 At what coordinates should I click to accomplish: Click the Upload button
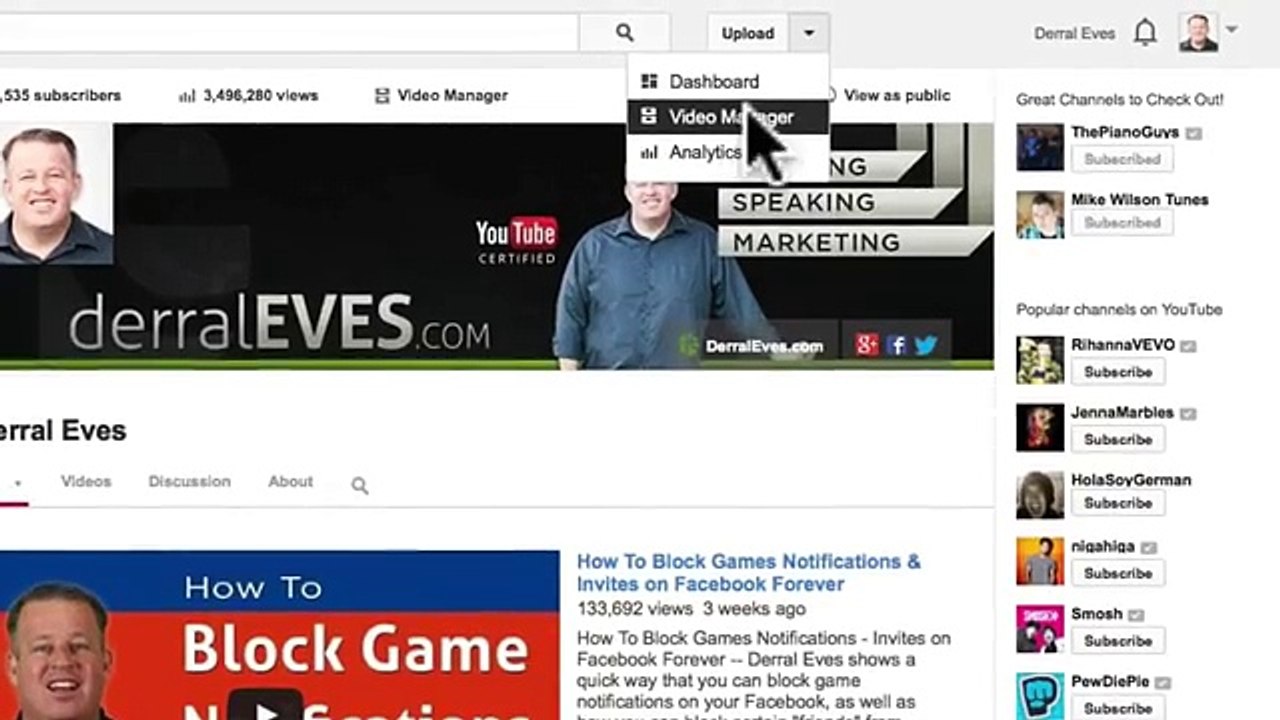pos(748,33)
